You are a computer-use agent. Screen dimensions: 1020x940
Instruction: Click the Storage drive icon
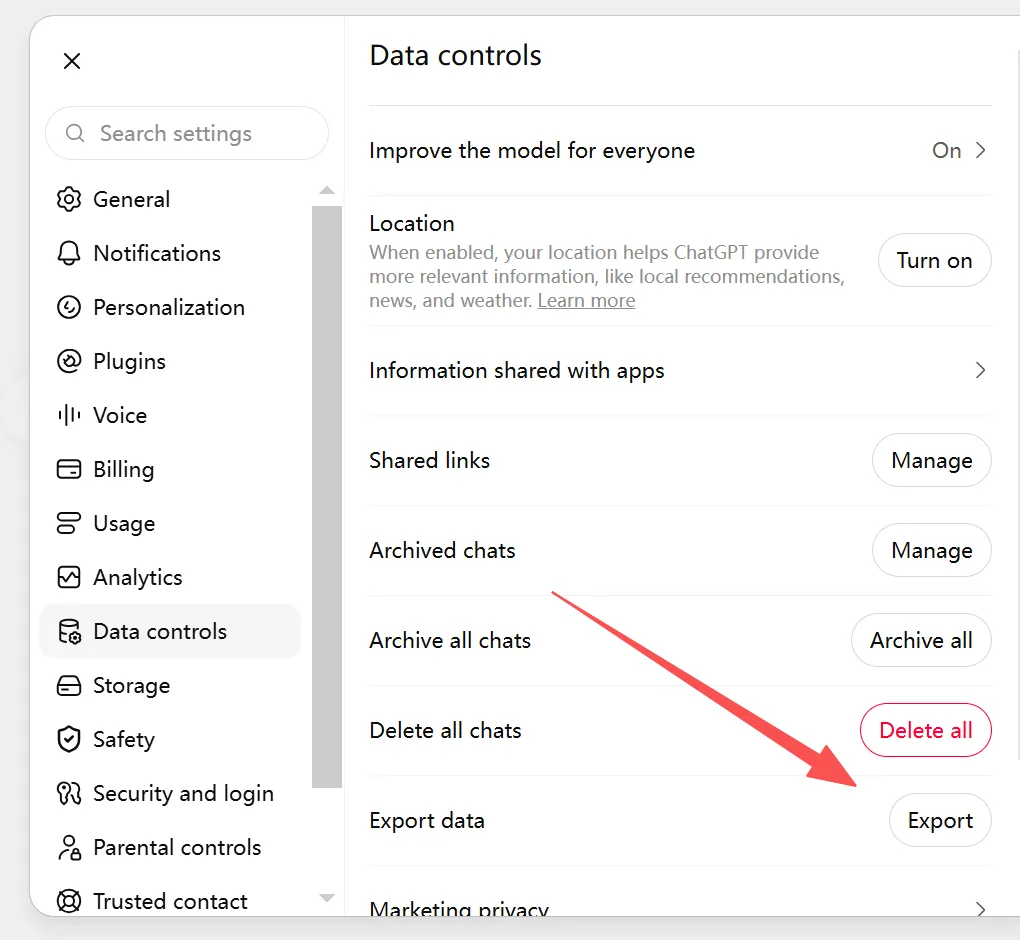tap(69, 686)
